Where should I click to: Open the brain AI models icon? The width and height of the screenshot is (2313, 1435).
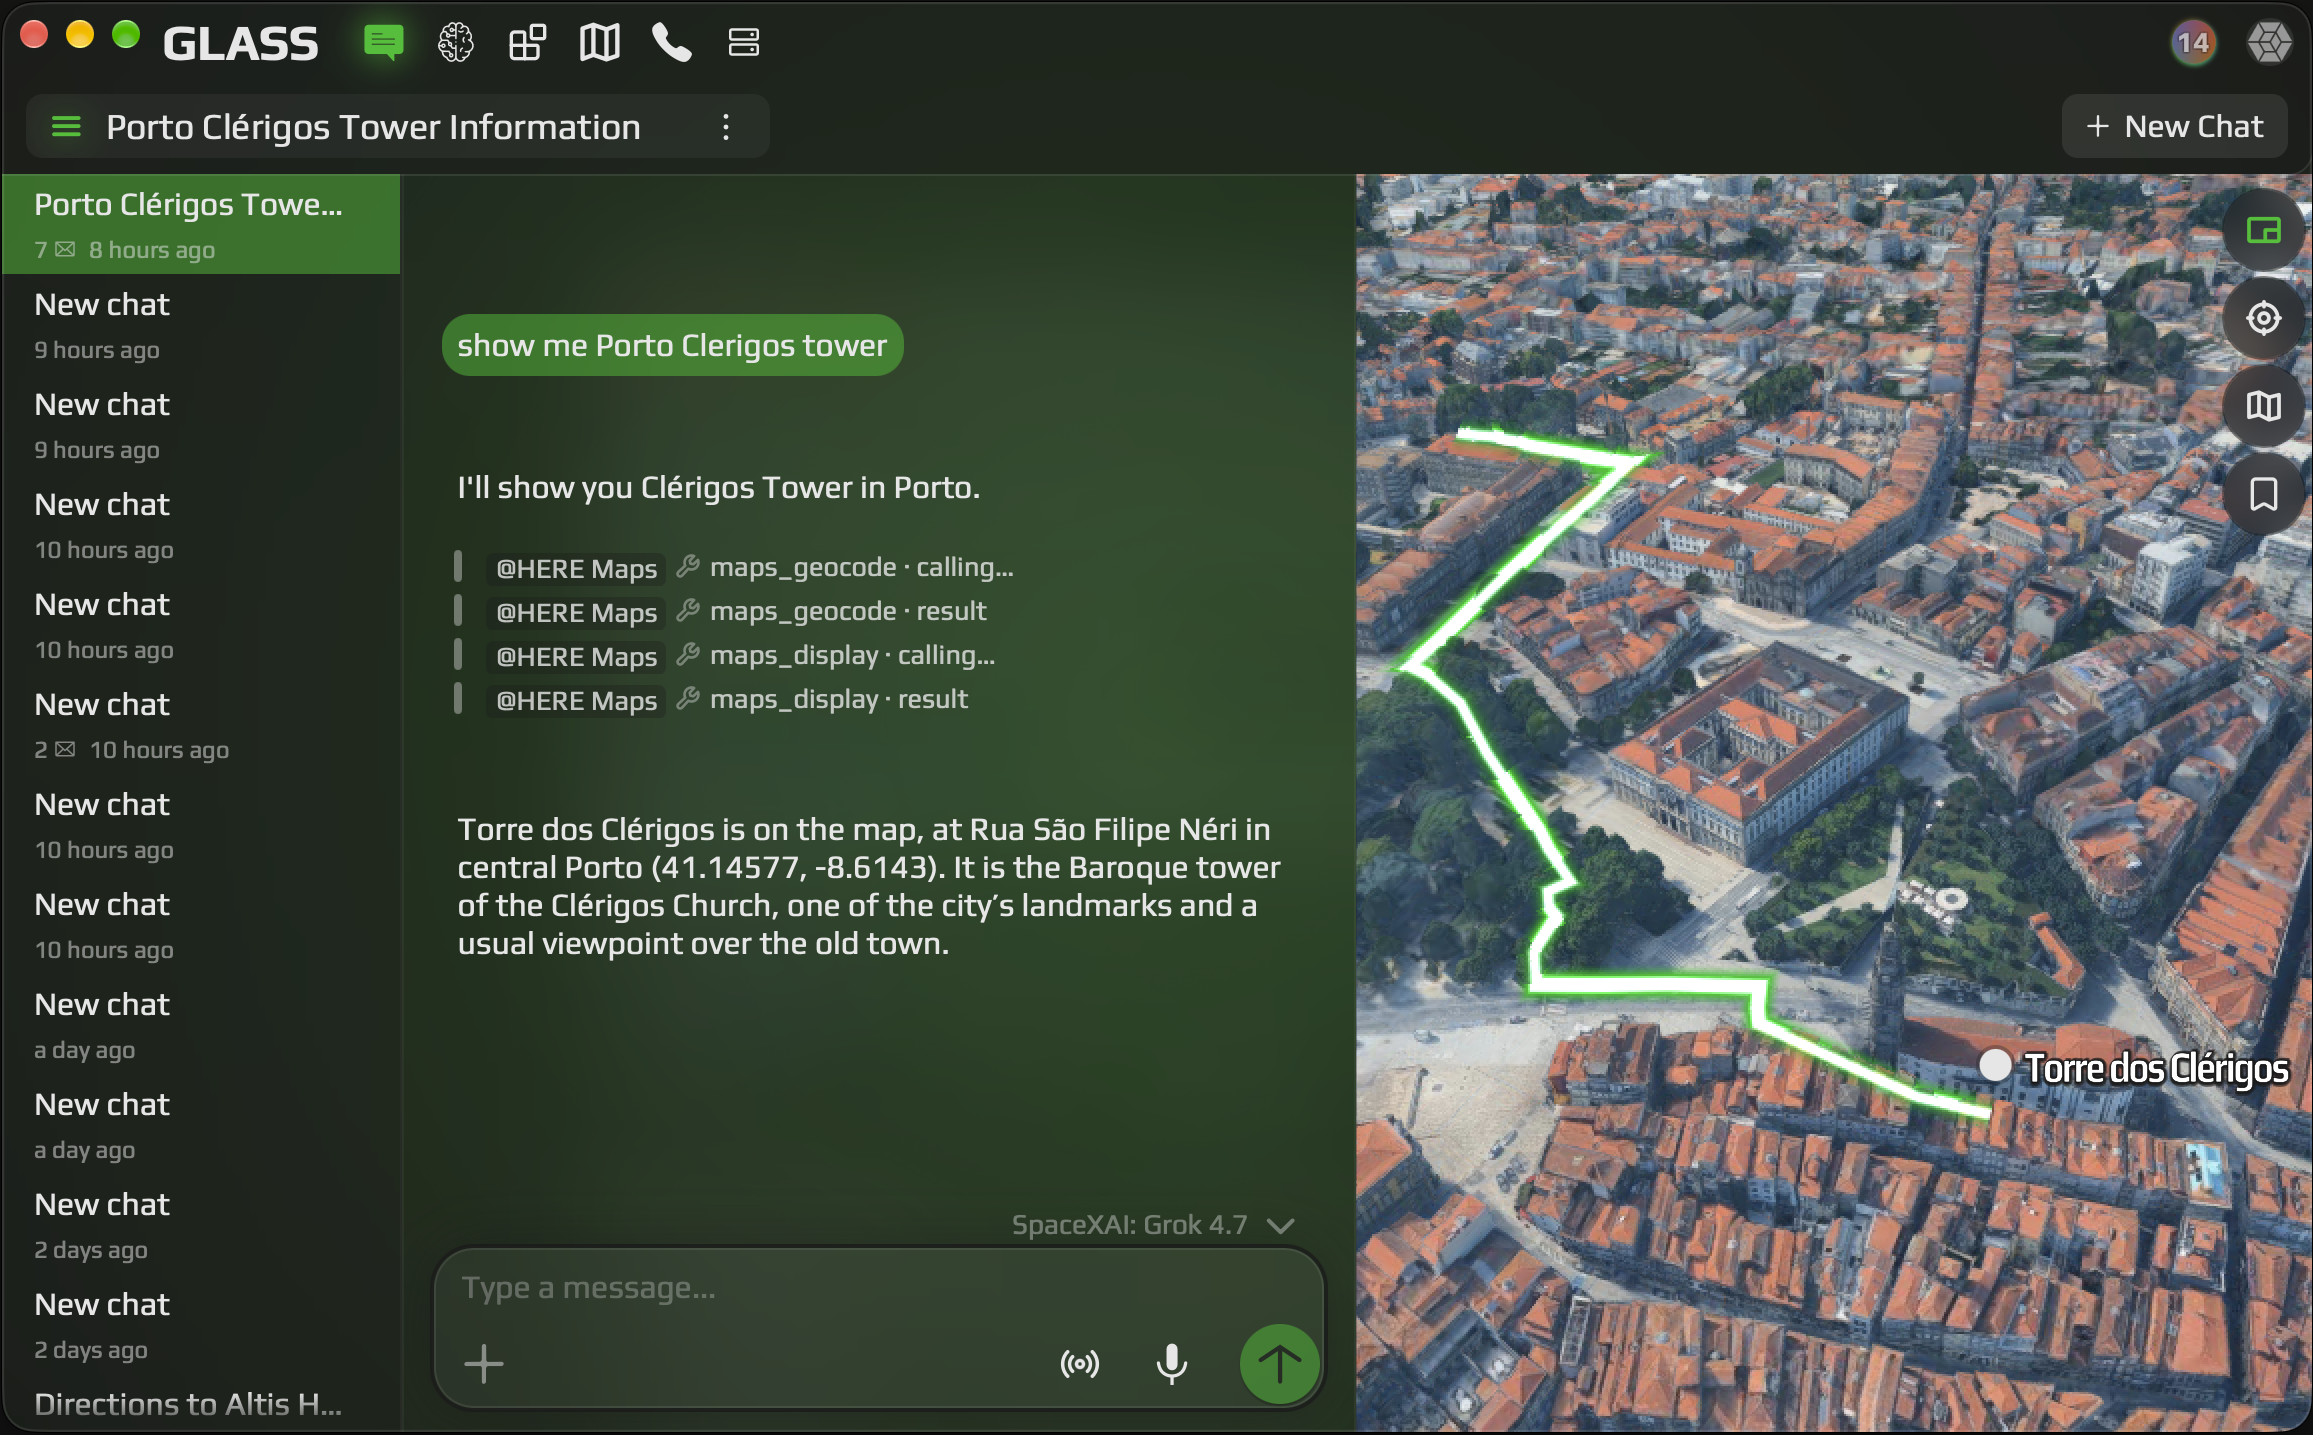(x=455, y=43)
